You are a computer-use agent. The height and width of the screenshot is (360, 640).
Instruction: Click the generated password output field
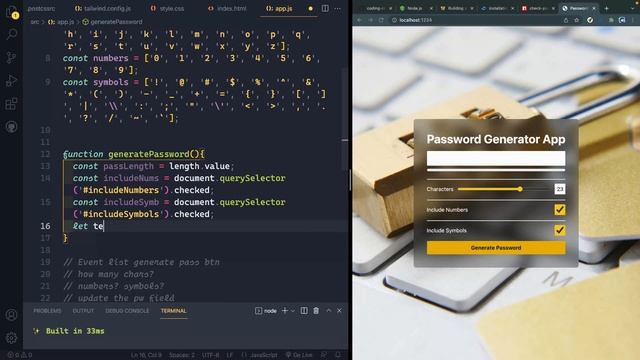496,158
